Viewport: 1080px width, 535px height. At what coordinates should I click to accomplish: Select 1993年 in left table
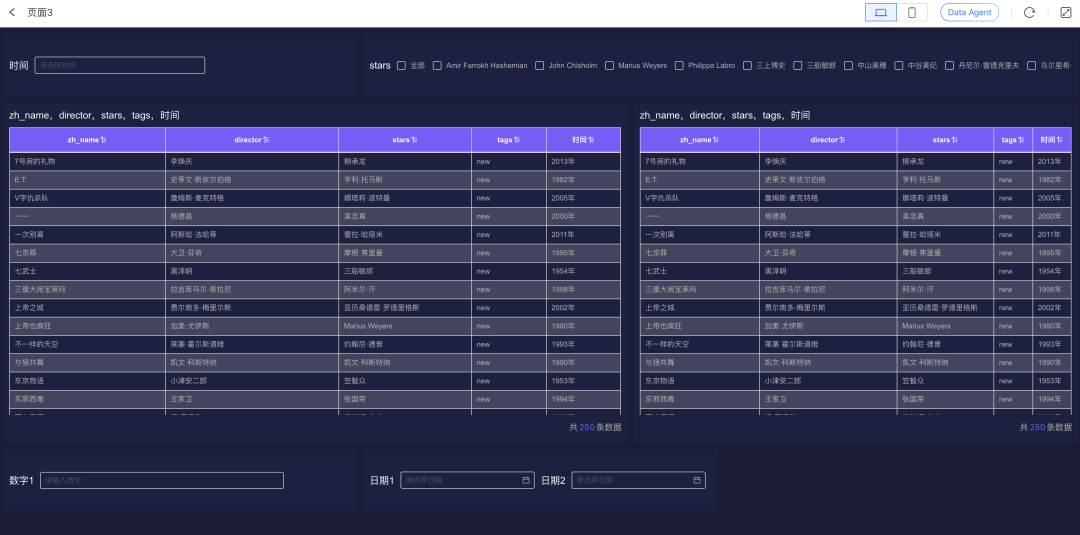563,344
